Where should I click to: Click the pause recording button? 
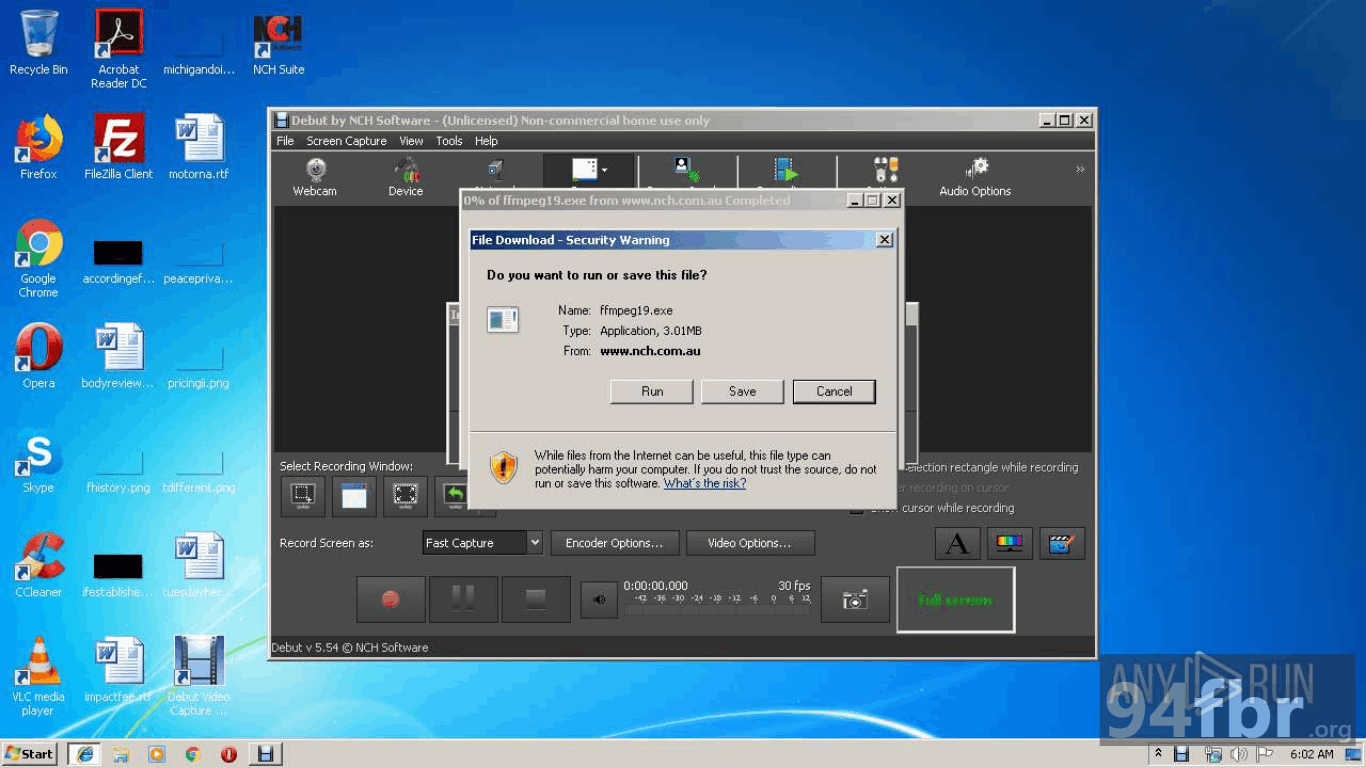click(463, 599)
